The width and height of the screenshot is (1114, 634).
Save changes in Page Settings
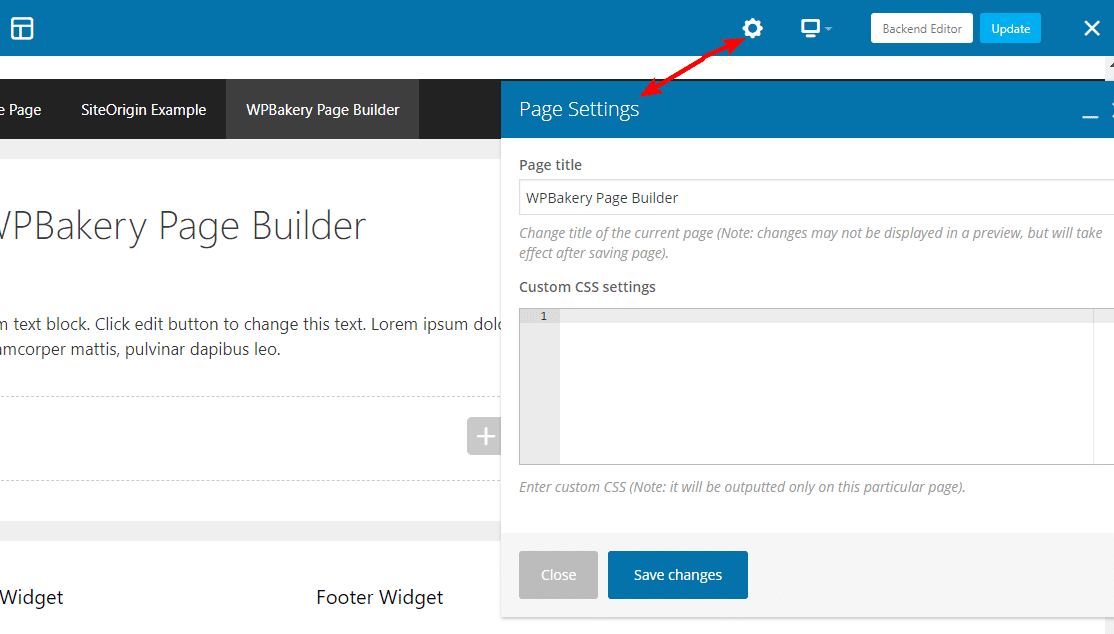click(677, 574)
